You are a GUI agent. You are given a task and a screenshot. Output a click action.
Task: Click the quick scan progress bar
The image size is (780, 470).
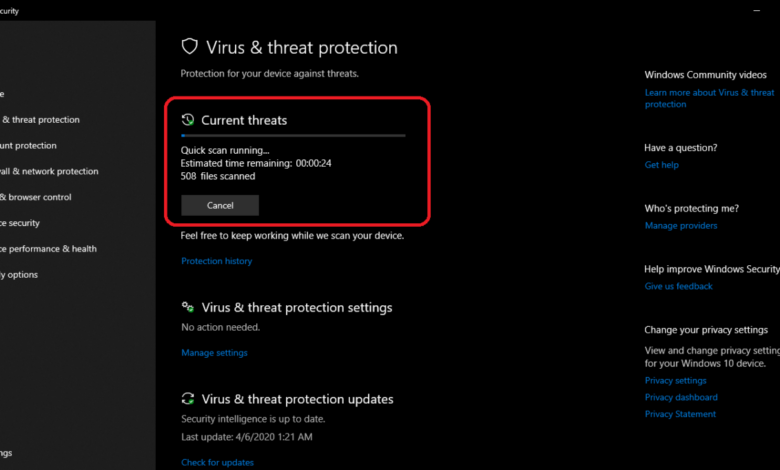tap(293, 135)
